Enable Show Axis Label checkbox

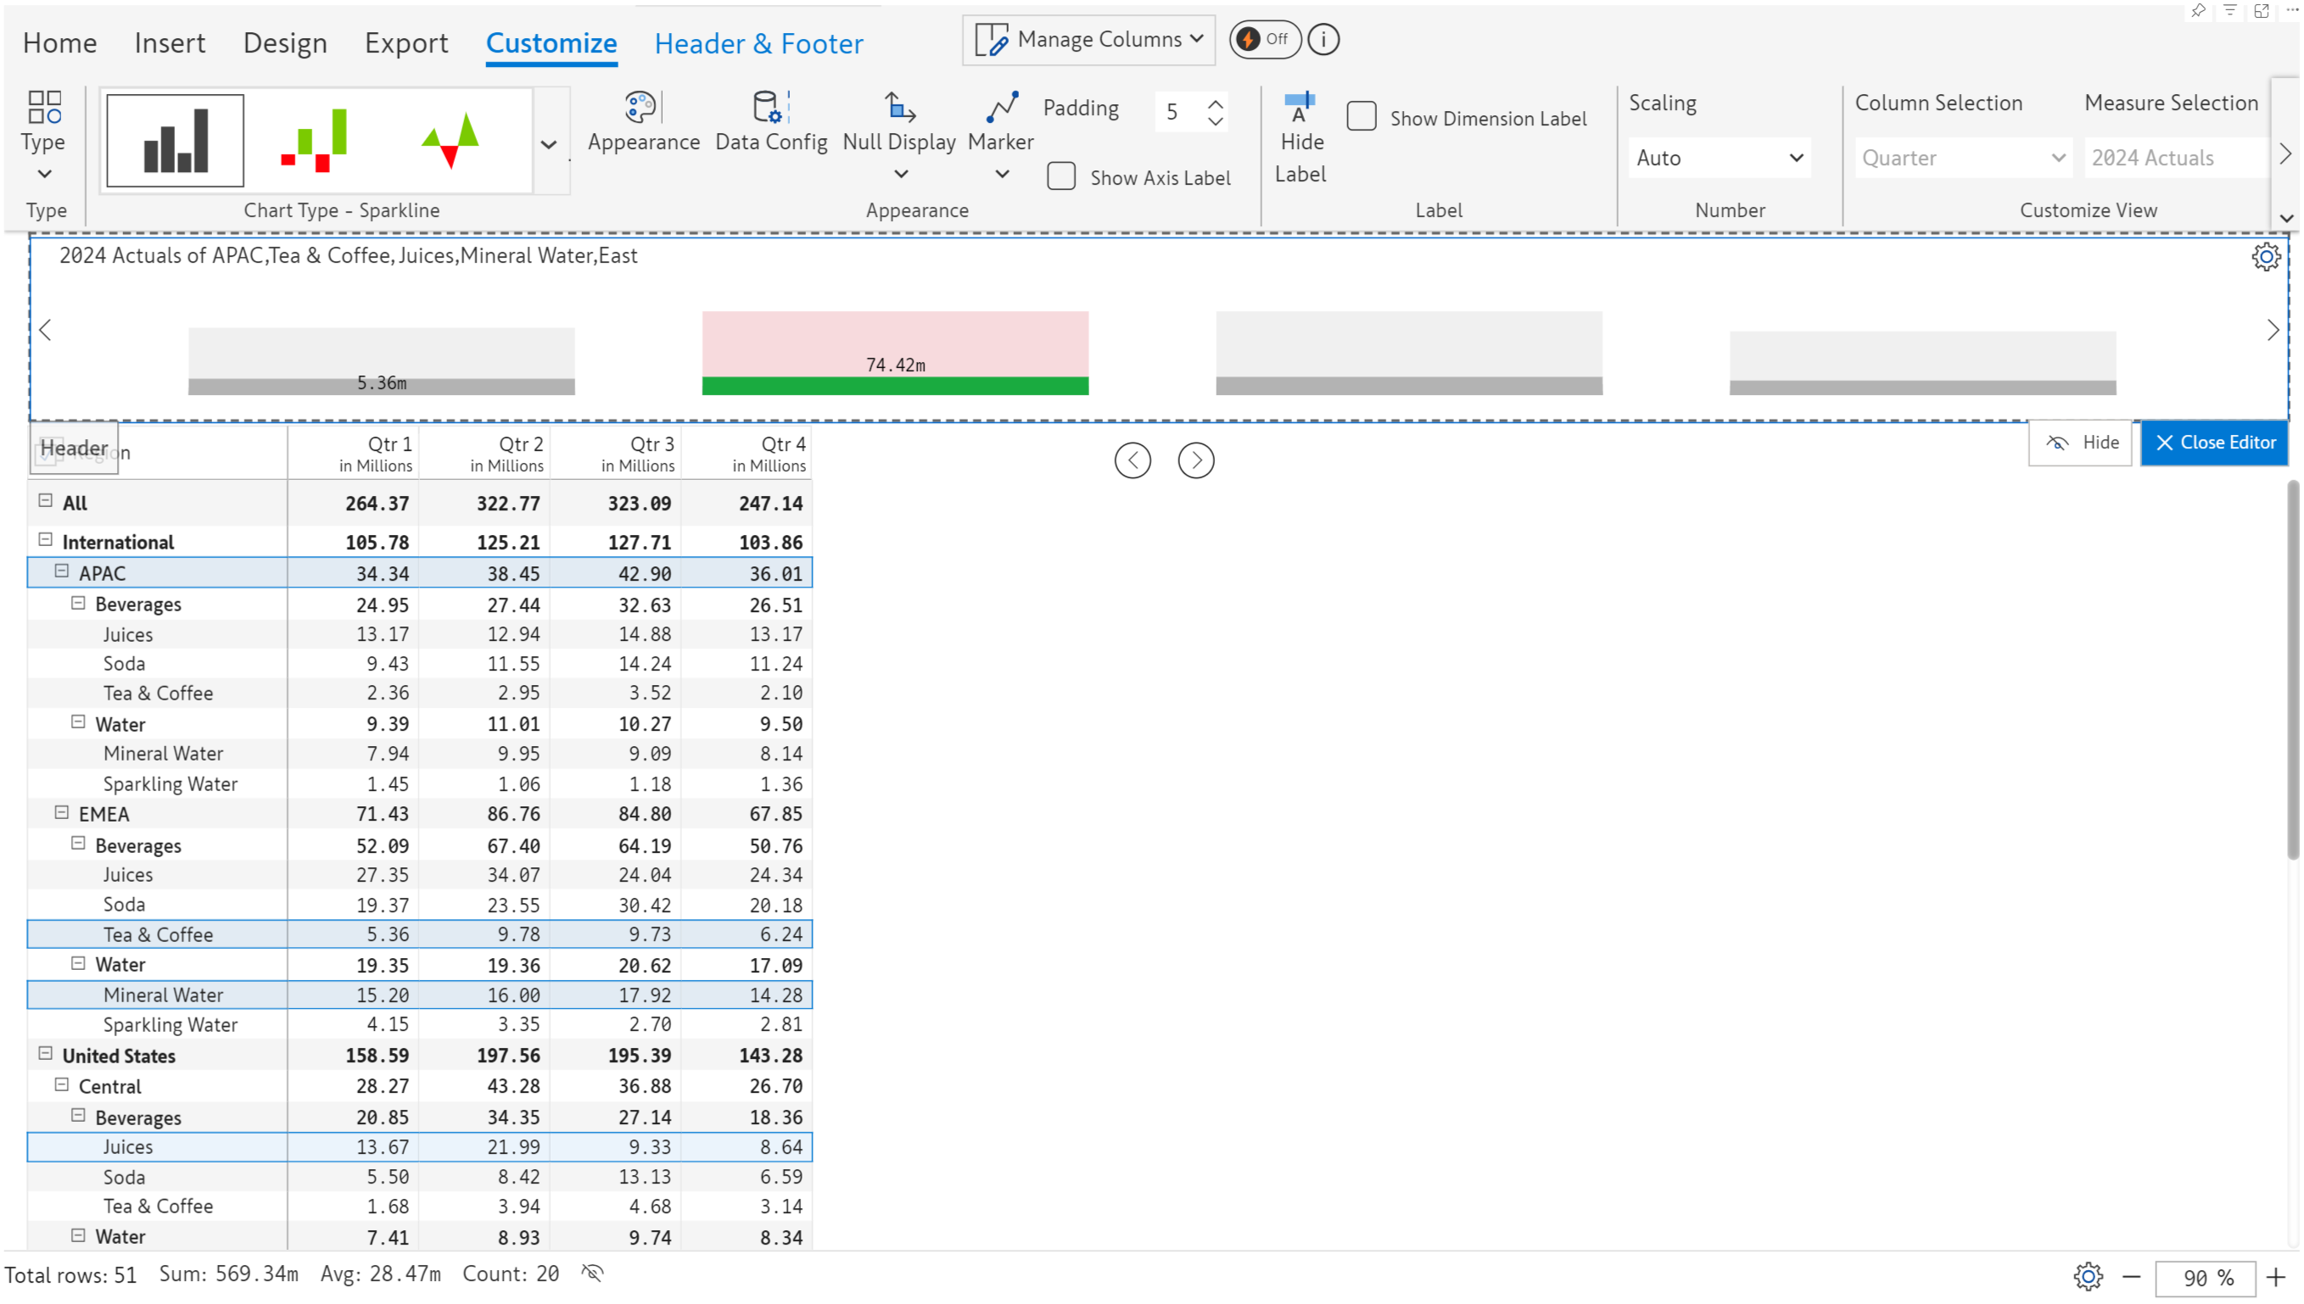[x=1061, y=177]
